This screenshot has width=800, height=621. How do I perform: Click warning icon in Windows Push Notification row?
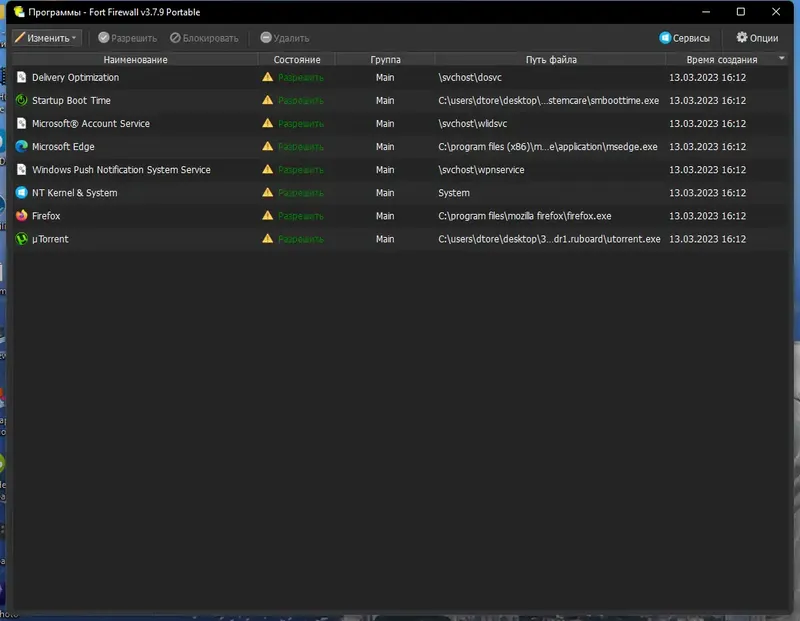tap(267, 169)
